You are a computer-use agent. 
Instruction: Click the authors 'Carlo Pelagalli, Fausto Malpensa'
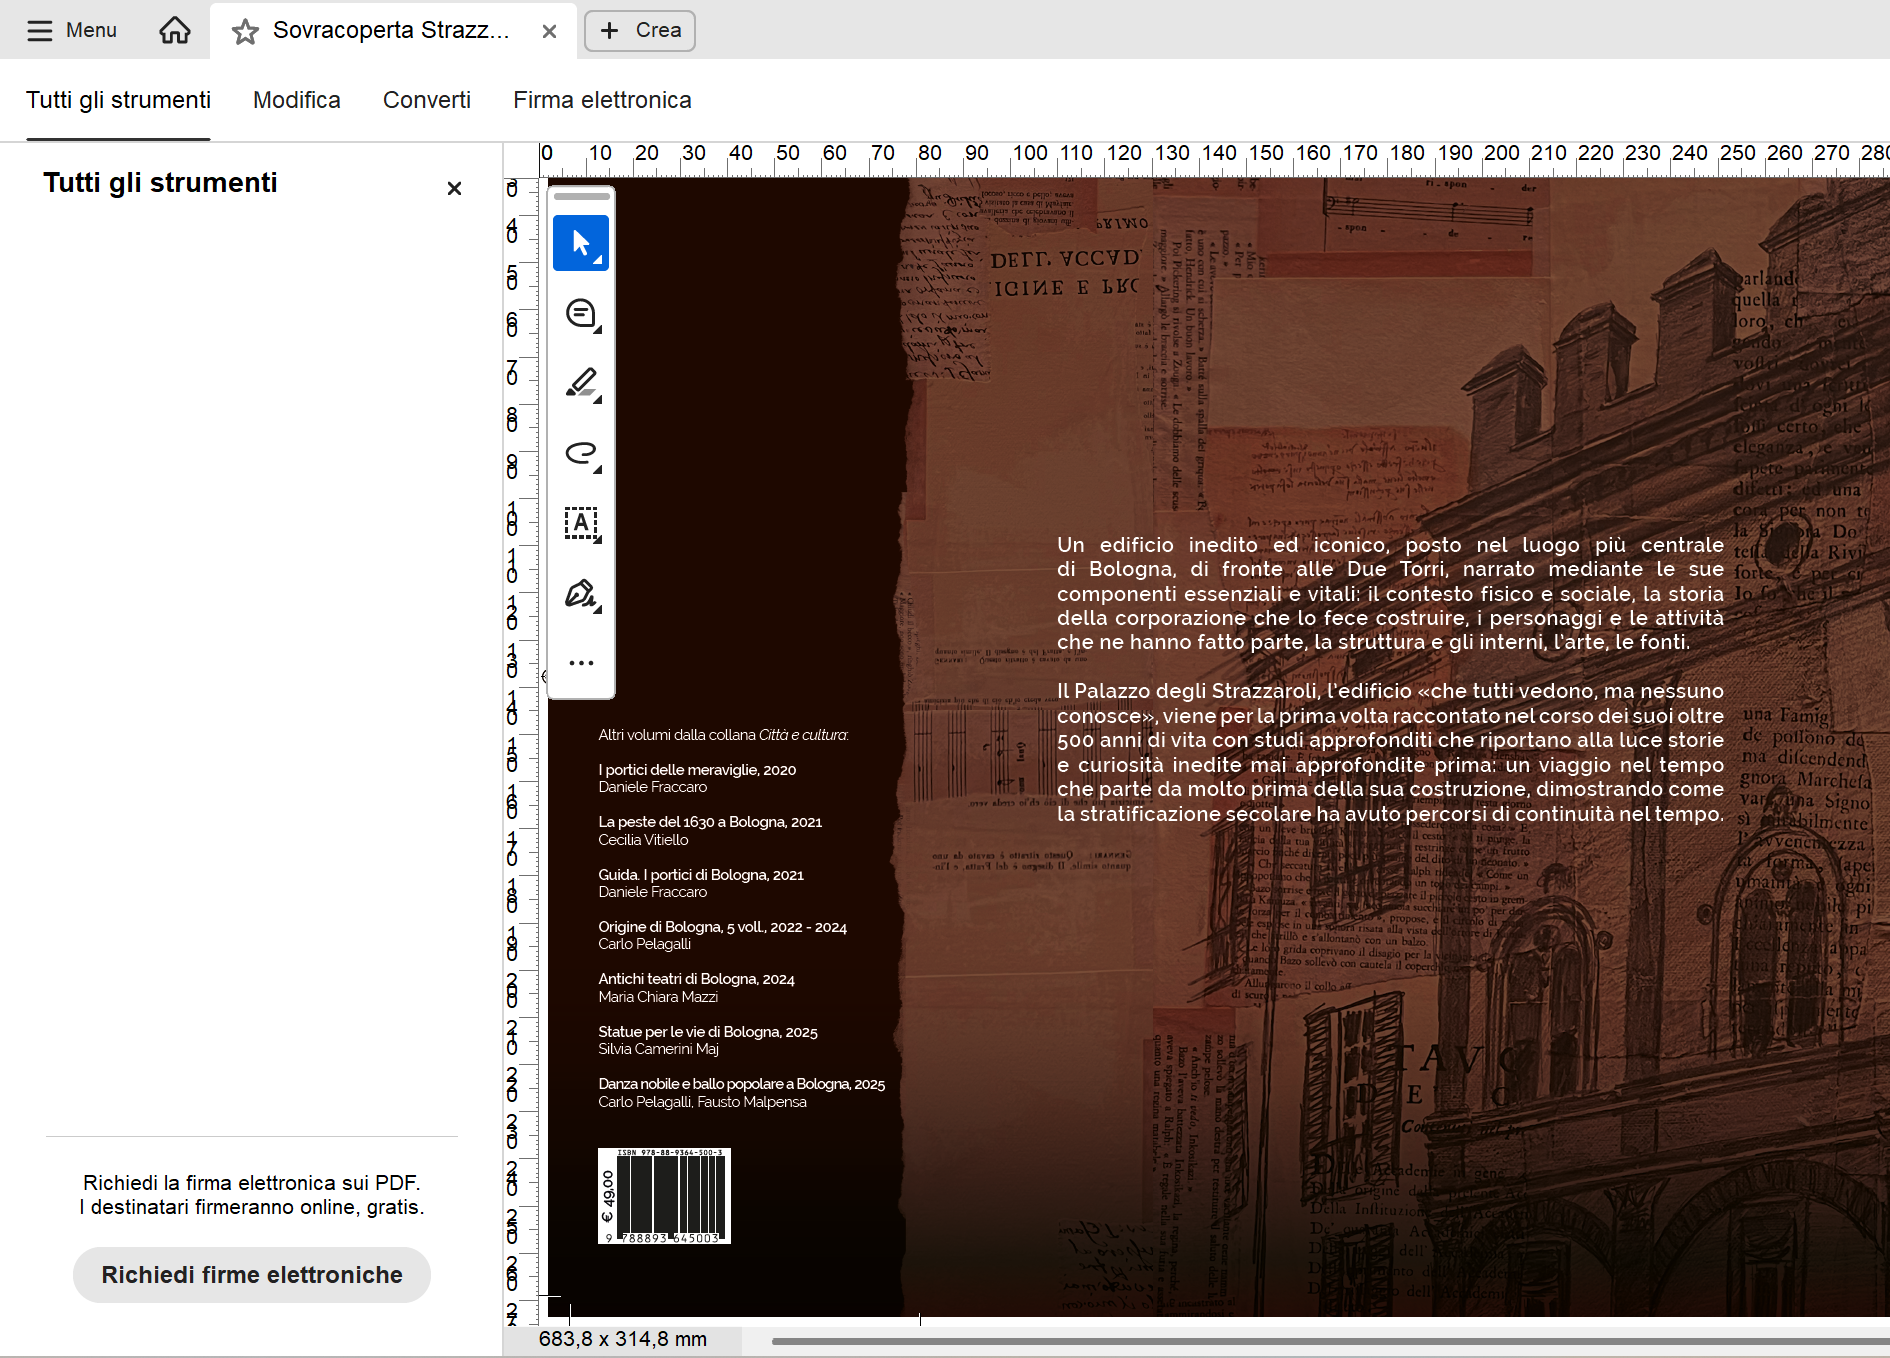click(x=702, y=1102)
